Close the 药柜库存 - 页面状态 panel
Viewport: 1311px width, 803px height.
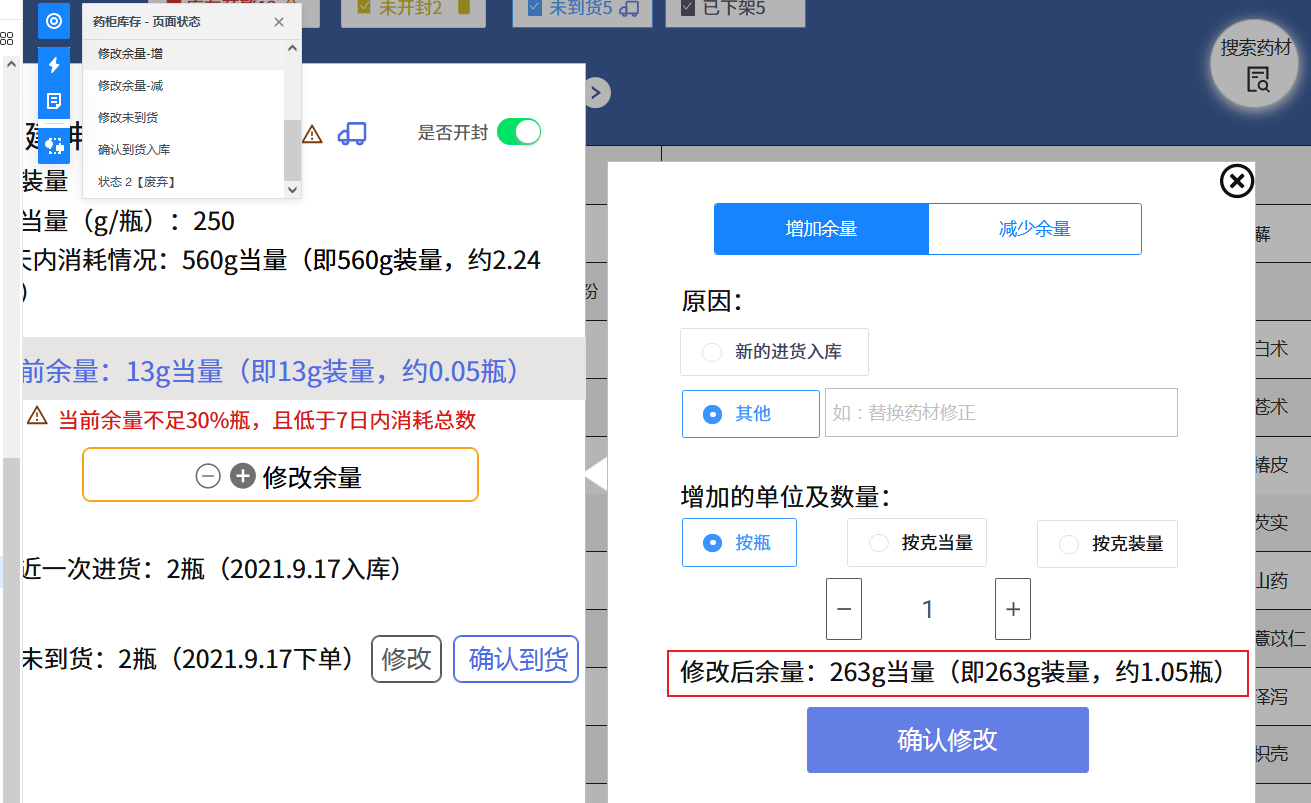click(x=279, y=21)
